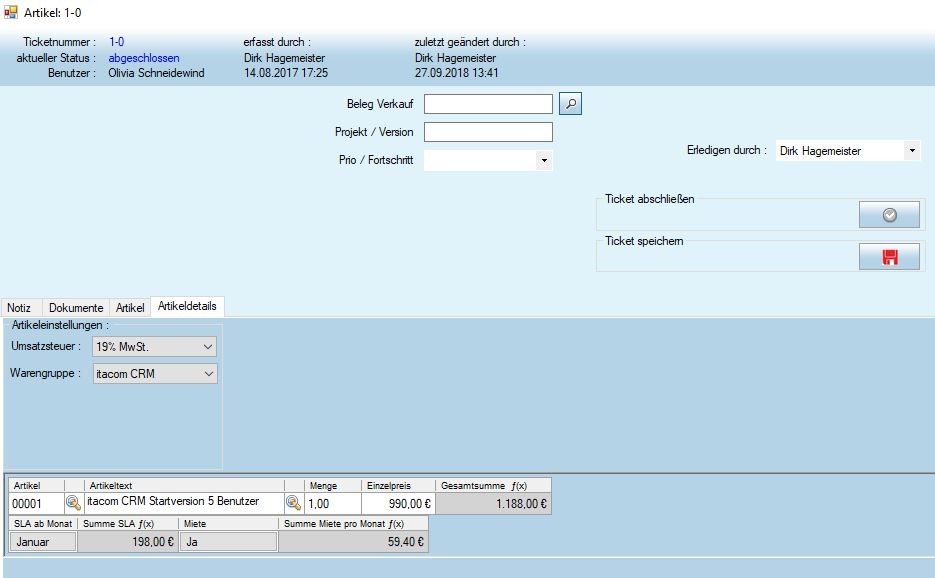Click the application icon in the title bar
Image resolution: width=935 pixels, height=578 pixels.
[11, 11]
